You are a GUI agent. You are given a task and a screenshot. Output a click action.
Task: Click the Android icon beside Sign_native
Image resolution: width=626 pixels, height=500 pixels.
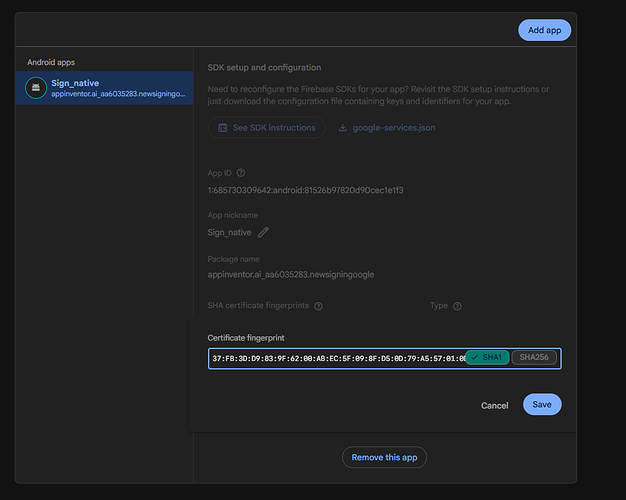[x=35, y=88]
